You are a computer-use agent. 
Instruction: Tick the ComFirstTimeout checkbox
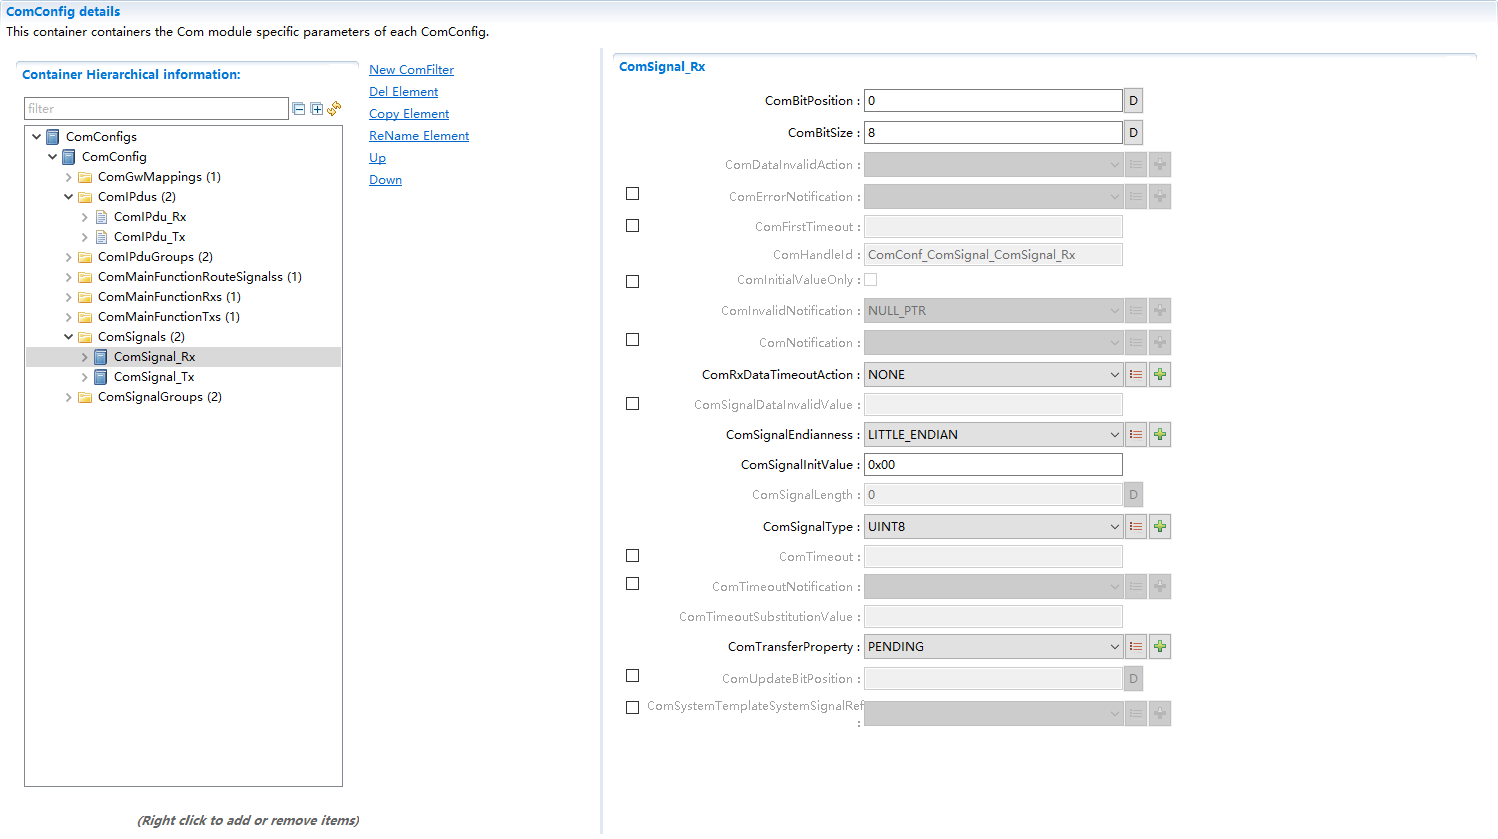pyautogui.click(x=632, y=226)
